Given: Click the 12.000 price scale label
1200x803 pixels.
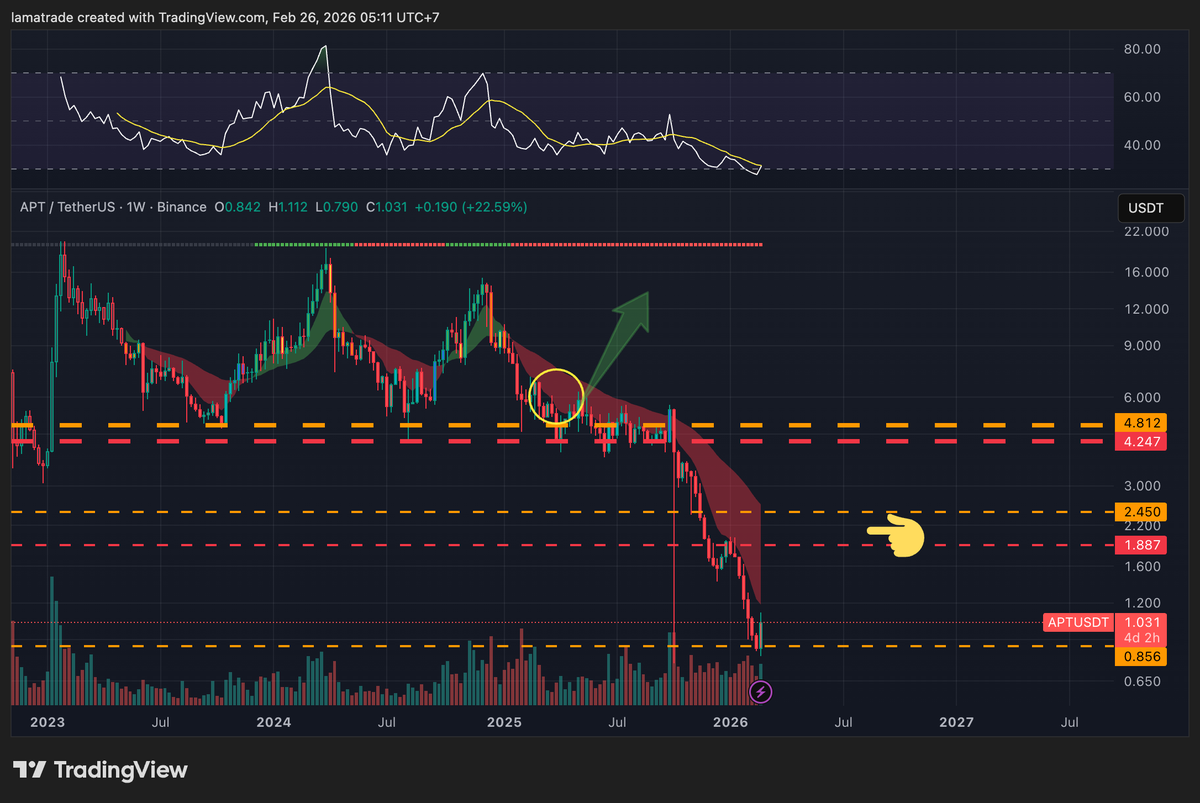Looking at the screenshot, I should pos(1146,310).
